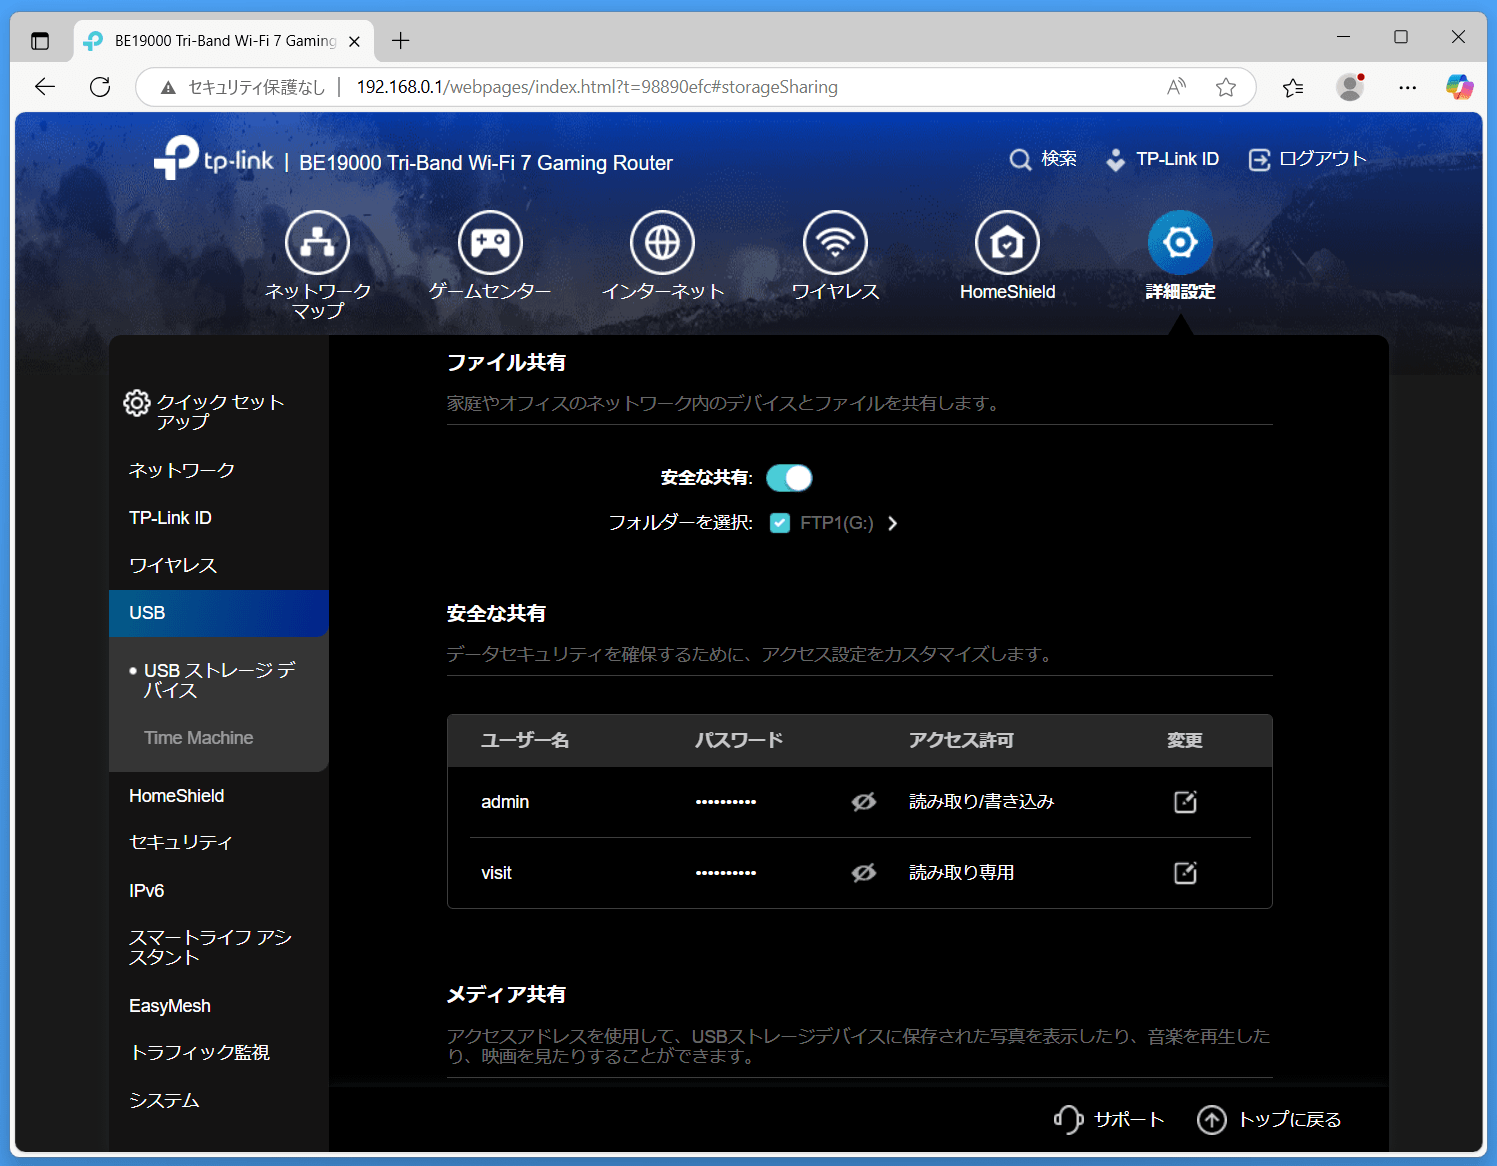This screenshot has height=1166, width=1497.
Task: Click the not-secure warning icon
Action: (168, 88)
